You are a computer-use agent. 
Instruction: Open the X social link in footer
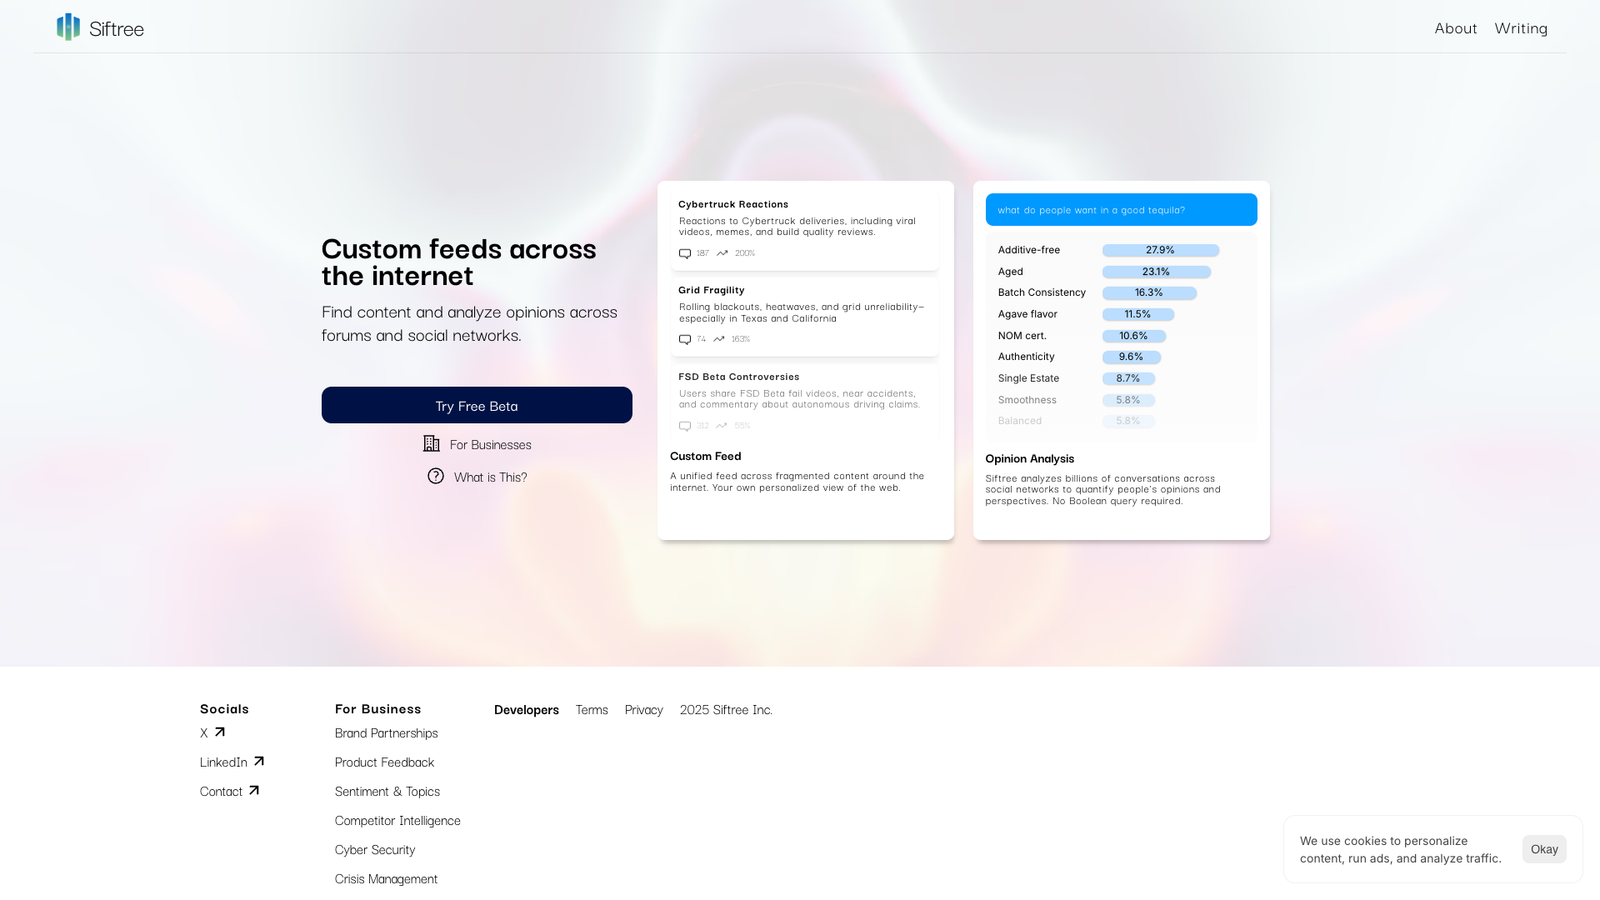[x=204, y=733]
